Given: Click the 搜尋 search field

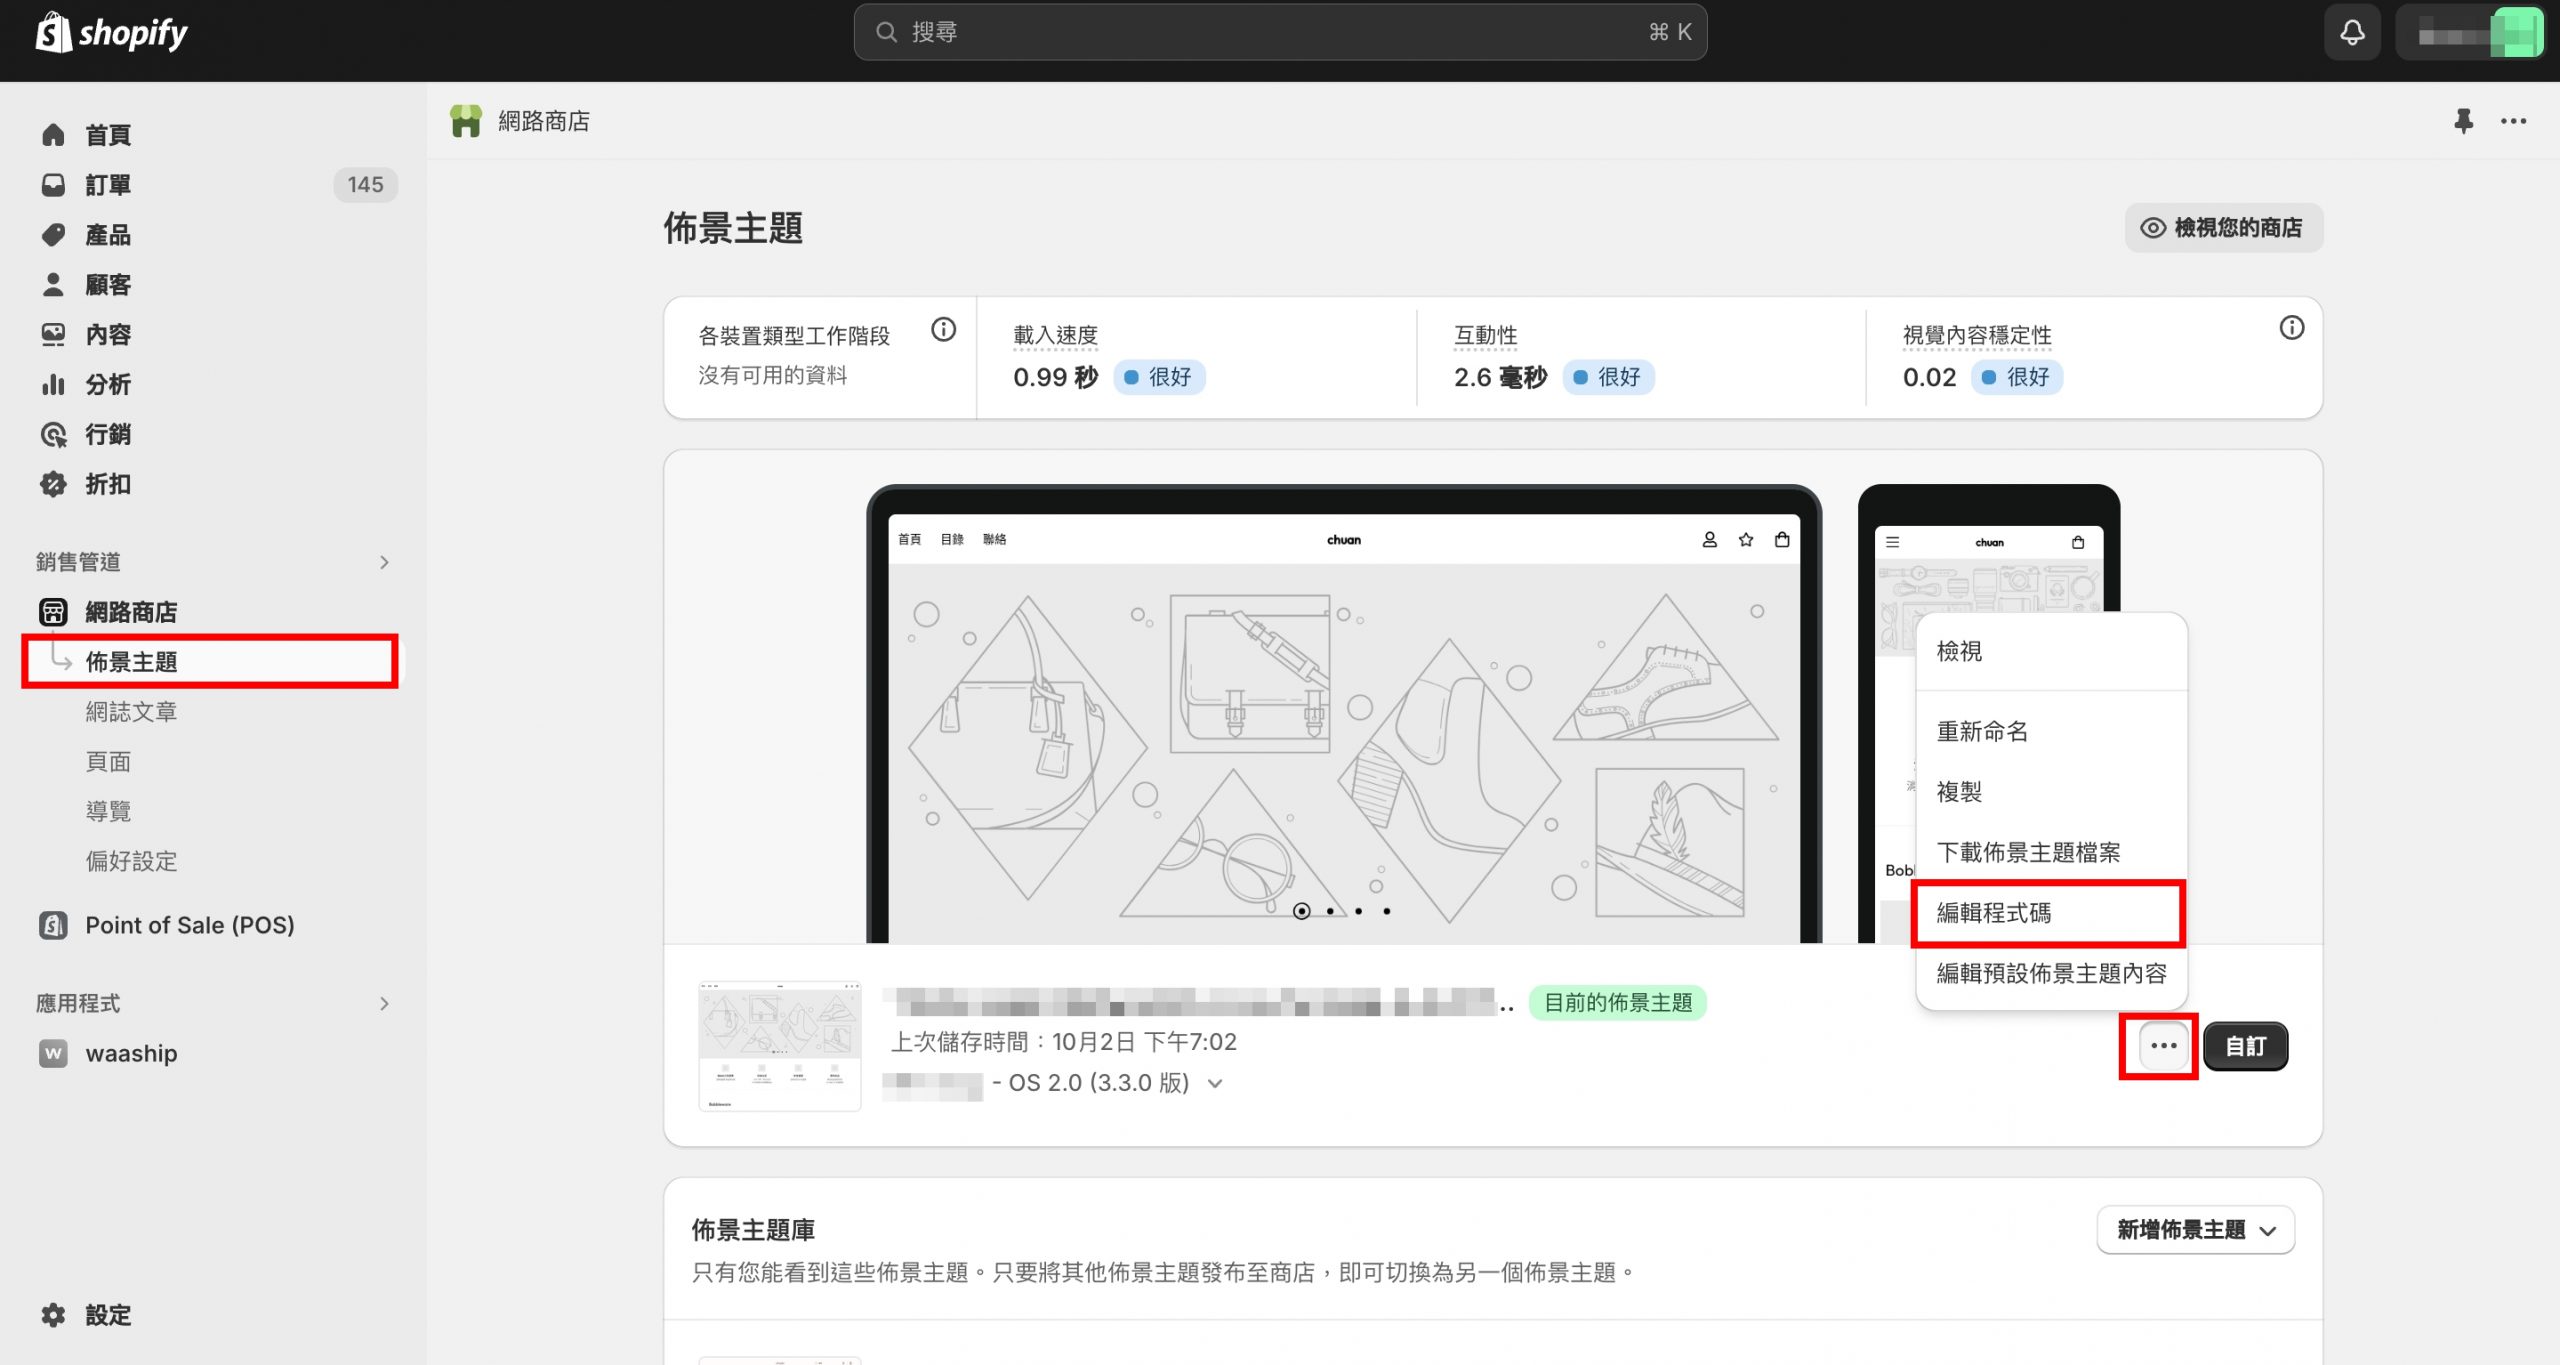Looking at the screenshot, I should point(1279,32).
